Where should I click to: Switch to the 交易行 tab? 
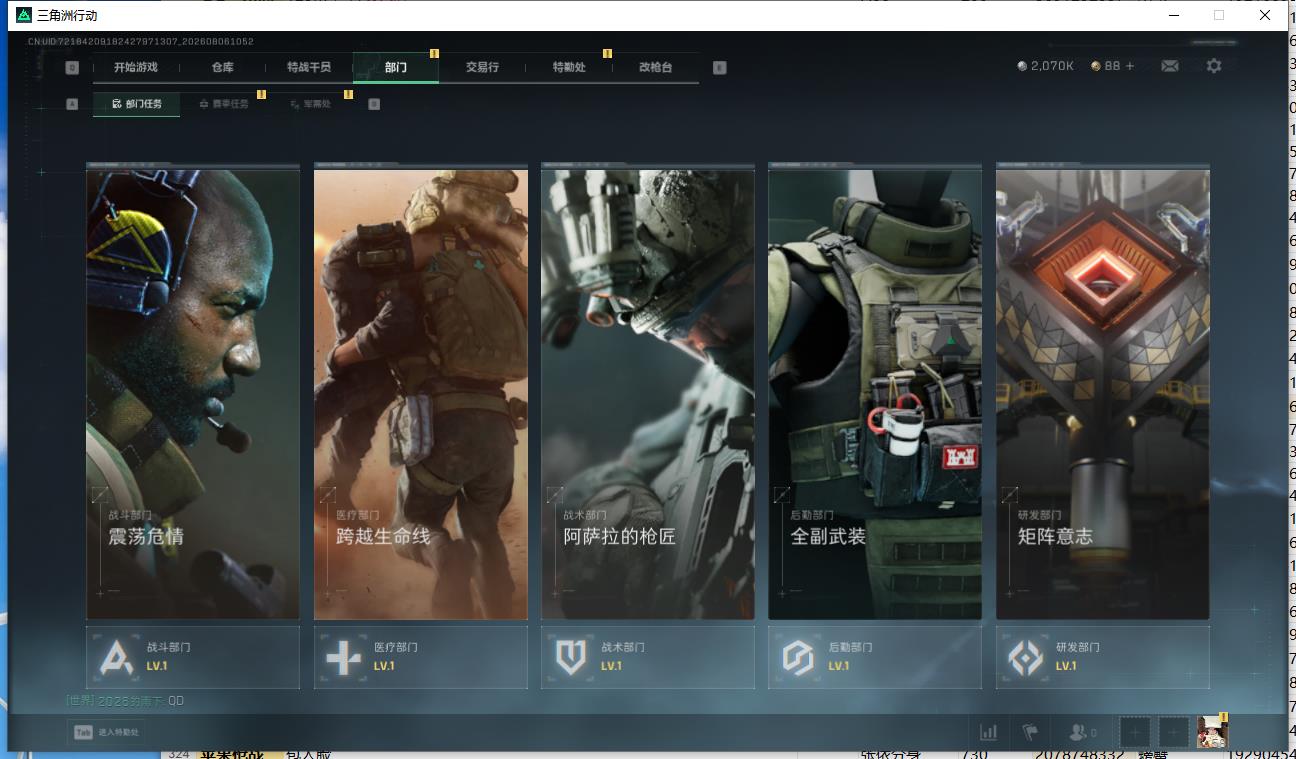tap(482, 68)
